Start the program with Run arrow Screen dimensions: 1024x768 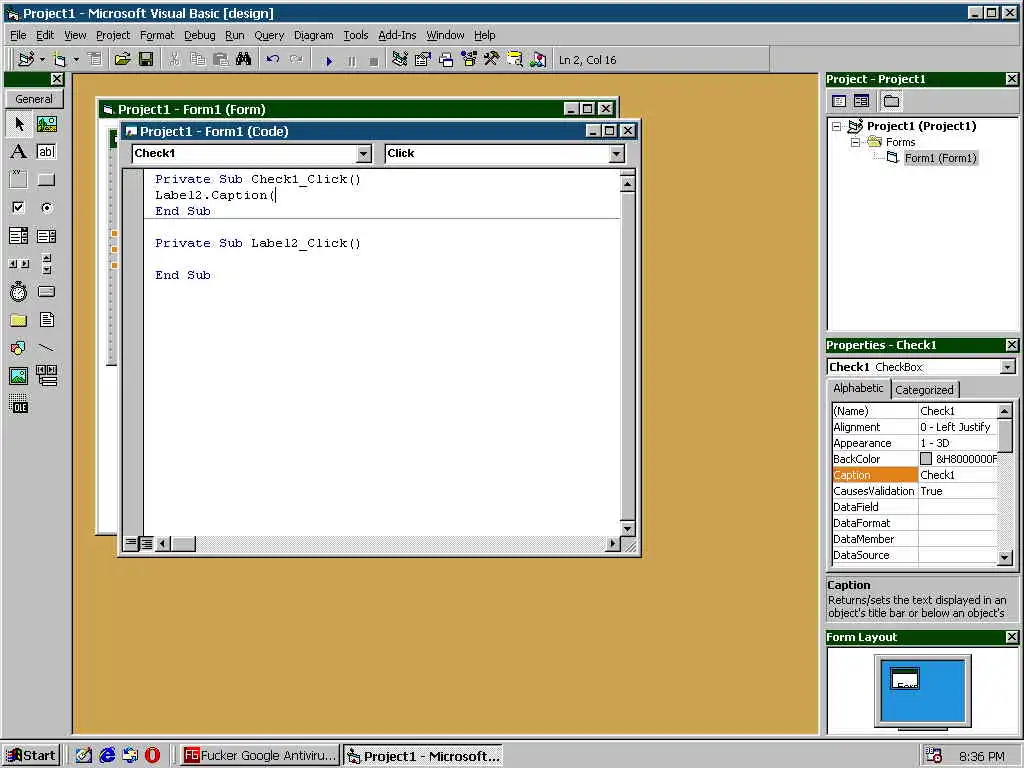pyautogui.click(x=329, y=61)
